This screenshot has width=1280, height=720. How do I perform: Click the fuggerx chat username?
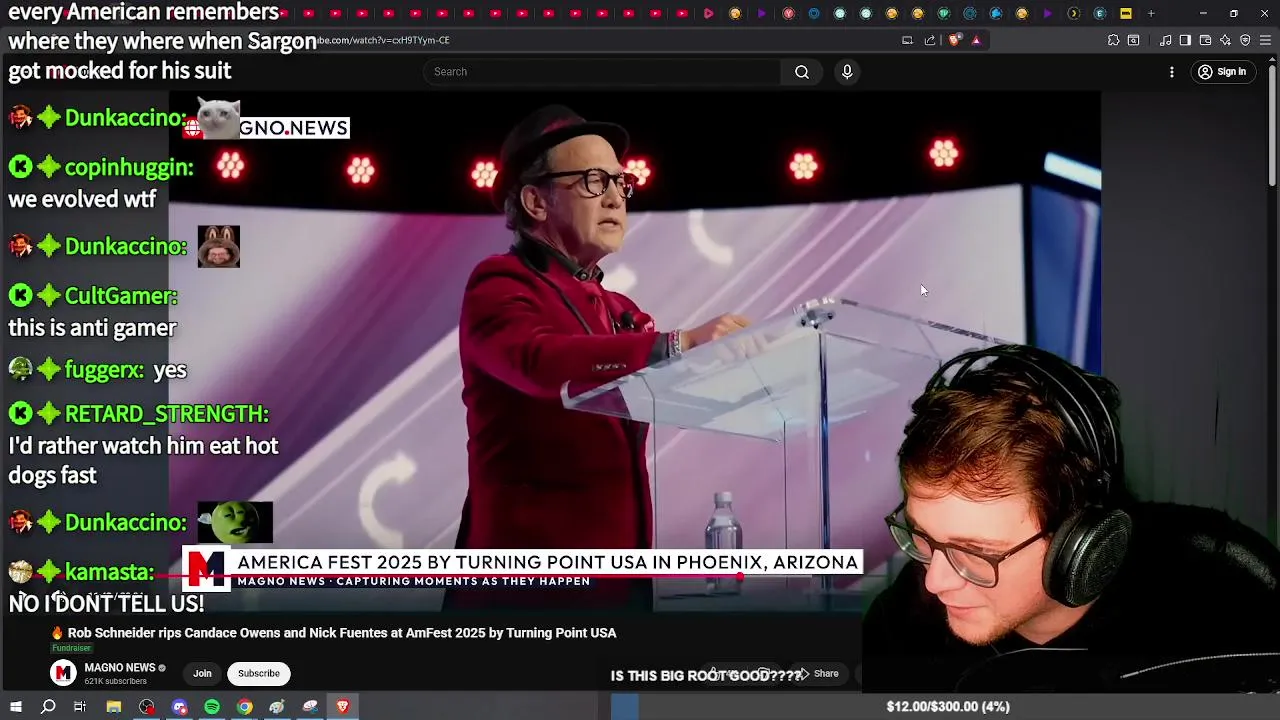[104, 370]
